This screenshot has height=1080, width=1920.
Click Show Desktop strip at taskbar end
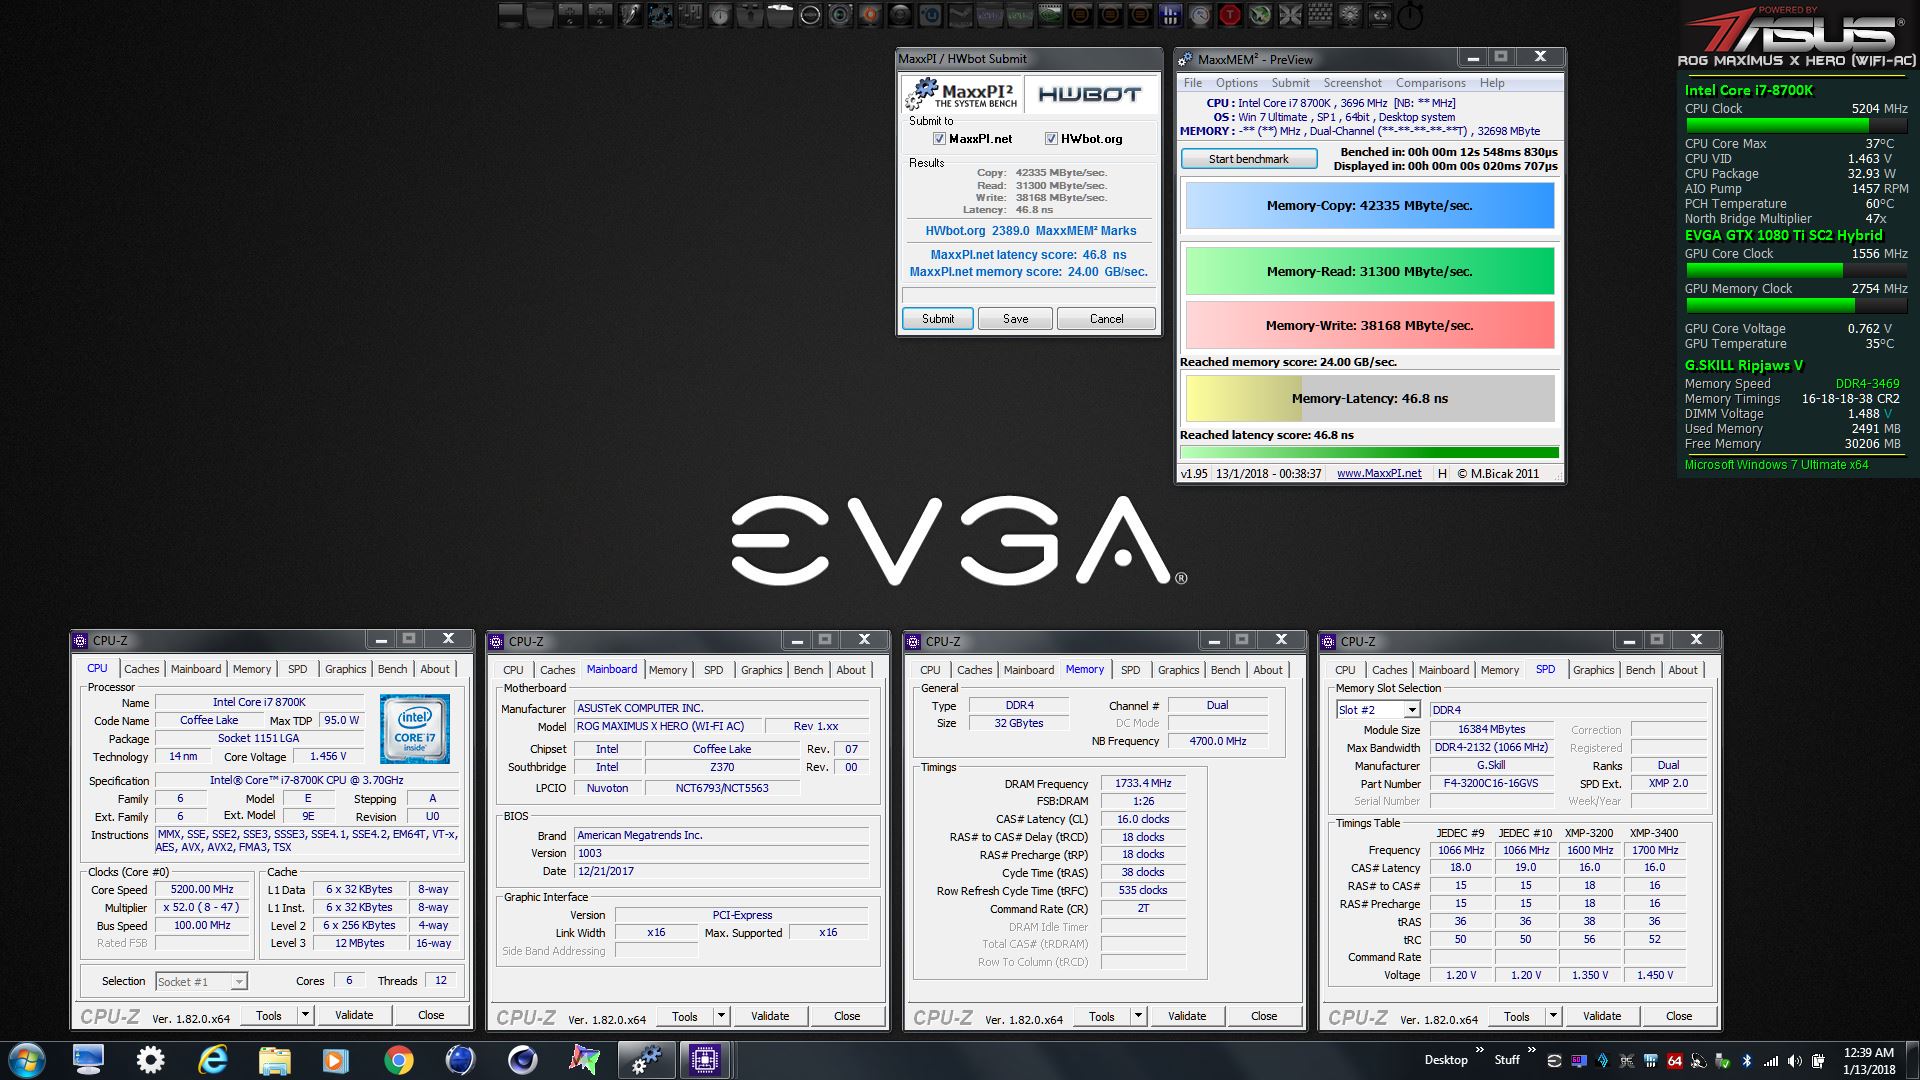[1912, 1060]
